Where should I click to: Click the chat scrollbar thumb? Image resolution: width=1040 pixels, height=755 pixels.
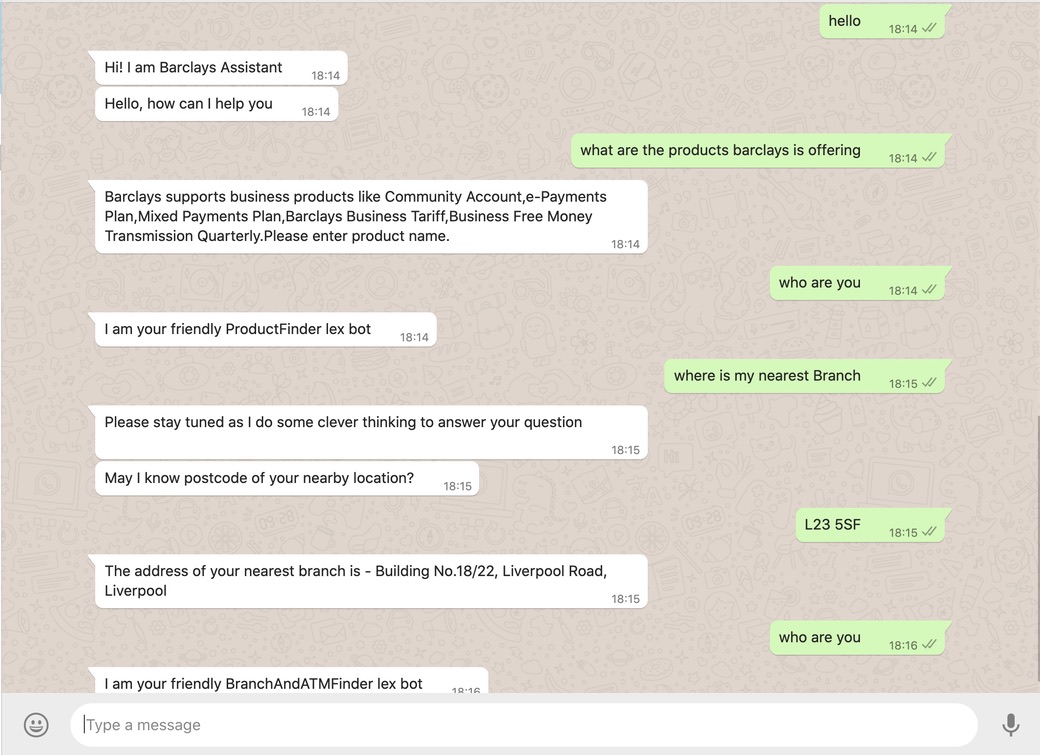[x=1037, y=548]
